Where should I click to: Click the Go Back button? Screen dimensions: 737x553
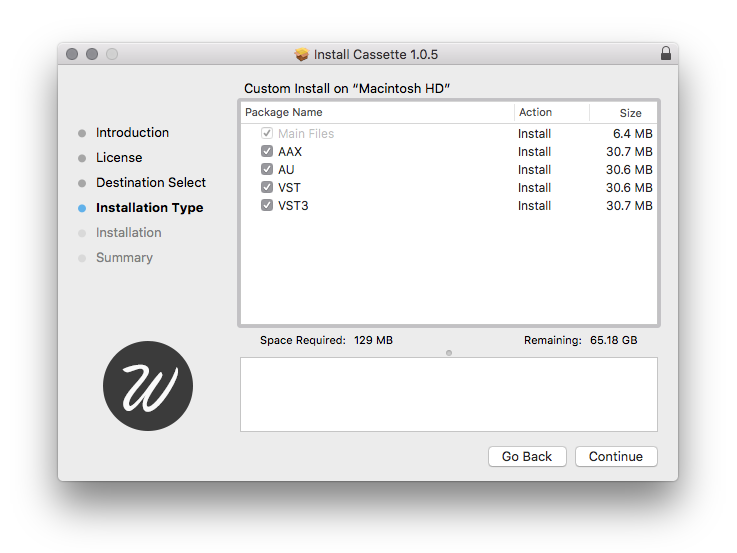tap(527, 456)
